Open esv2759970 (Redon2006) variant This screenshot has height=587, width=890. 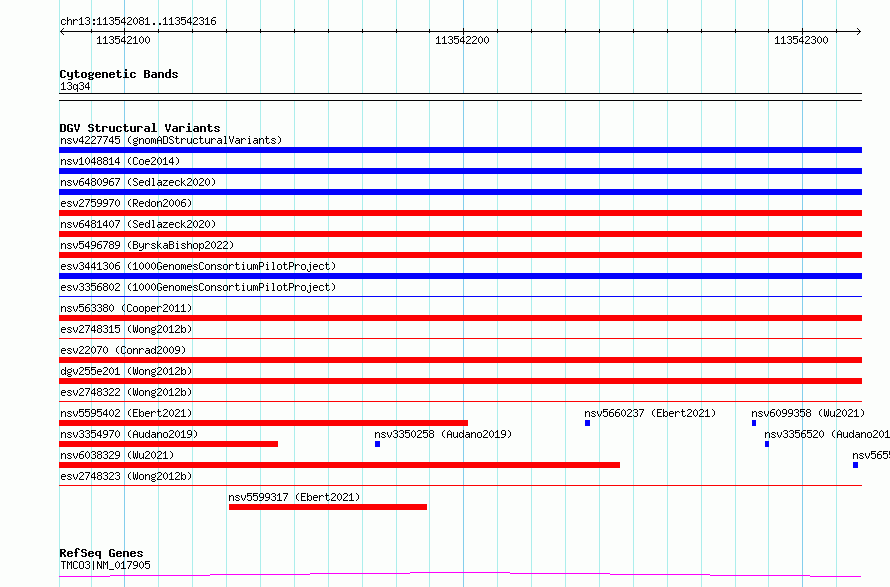coord(126,203)
